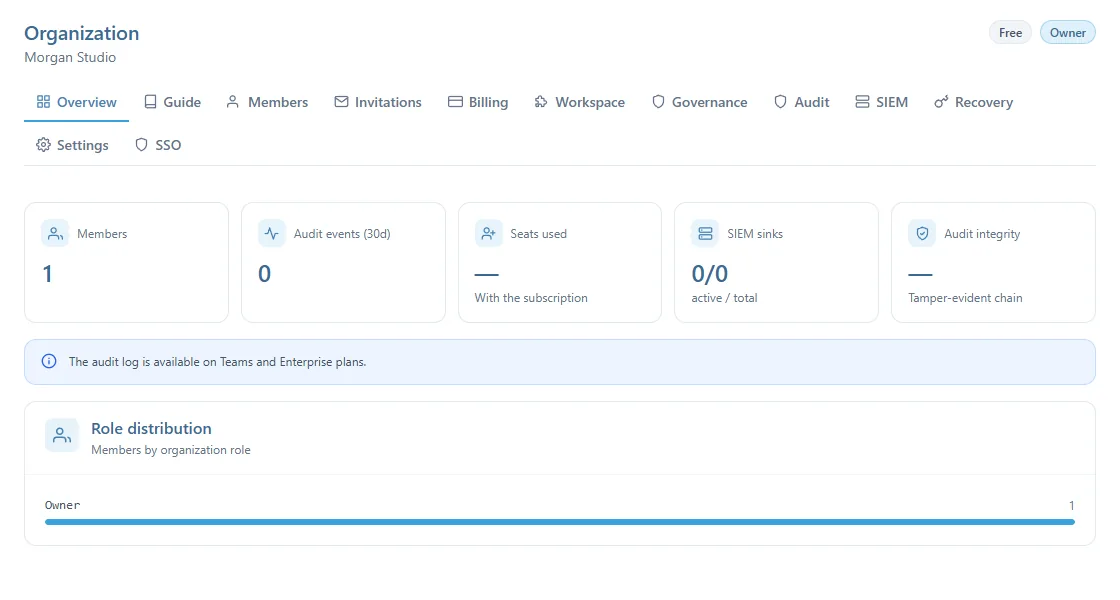Select the SSO tab
Viewport: 1120px width, 600px height.
[x=158, y=145]
